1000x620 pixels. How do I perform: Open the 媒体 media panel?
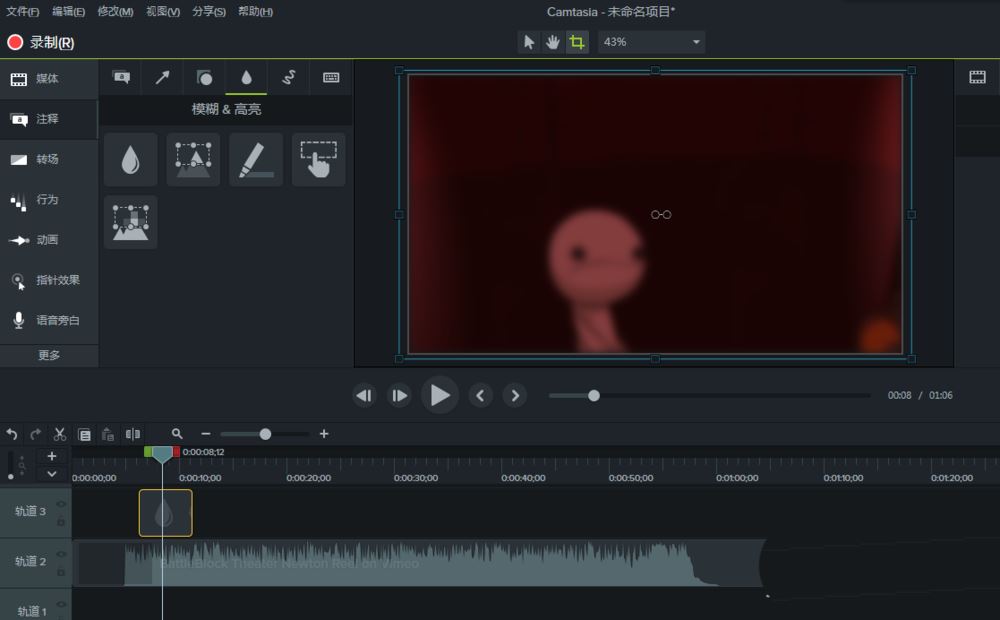[x=48, y=79]
